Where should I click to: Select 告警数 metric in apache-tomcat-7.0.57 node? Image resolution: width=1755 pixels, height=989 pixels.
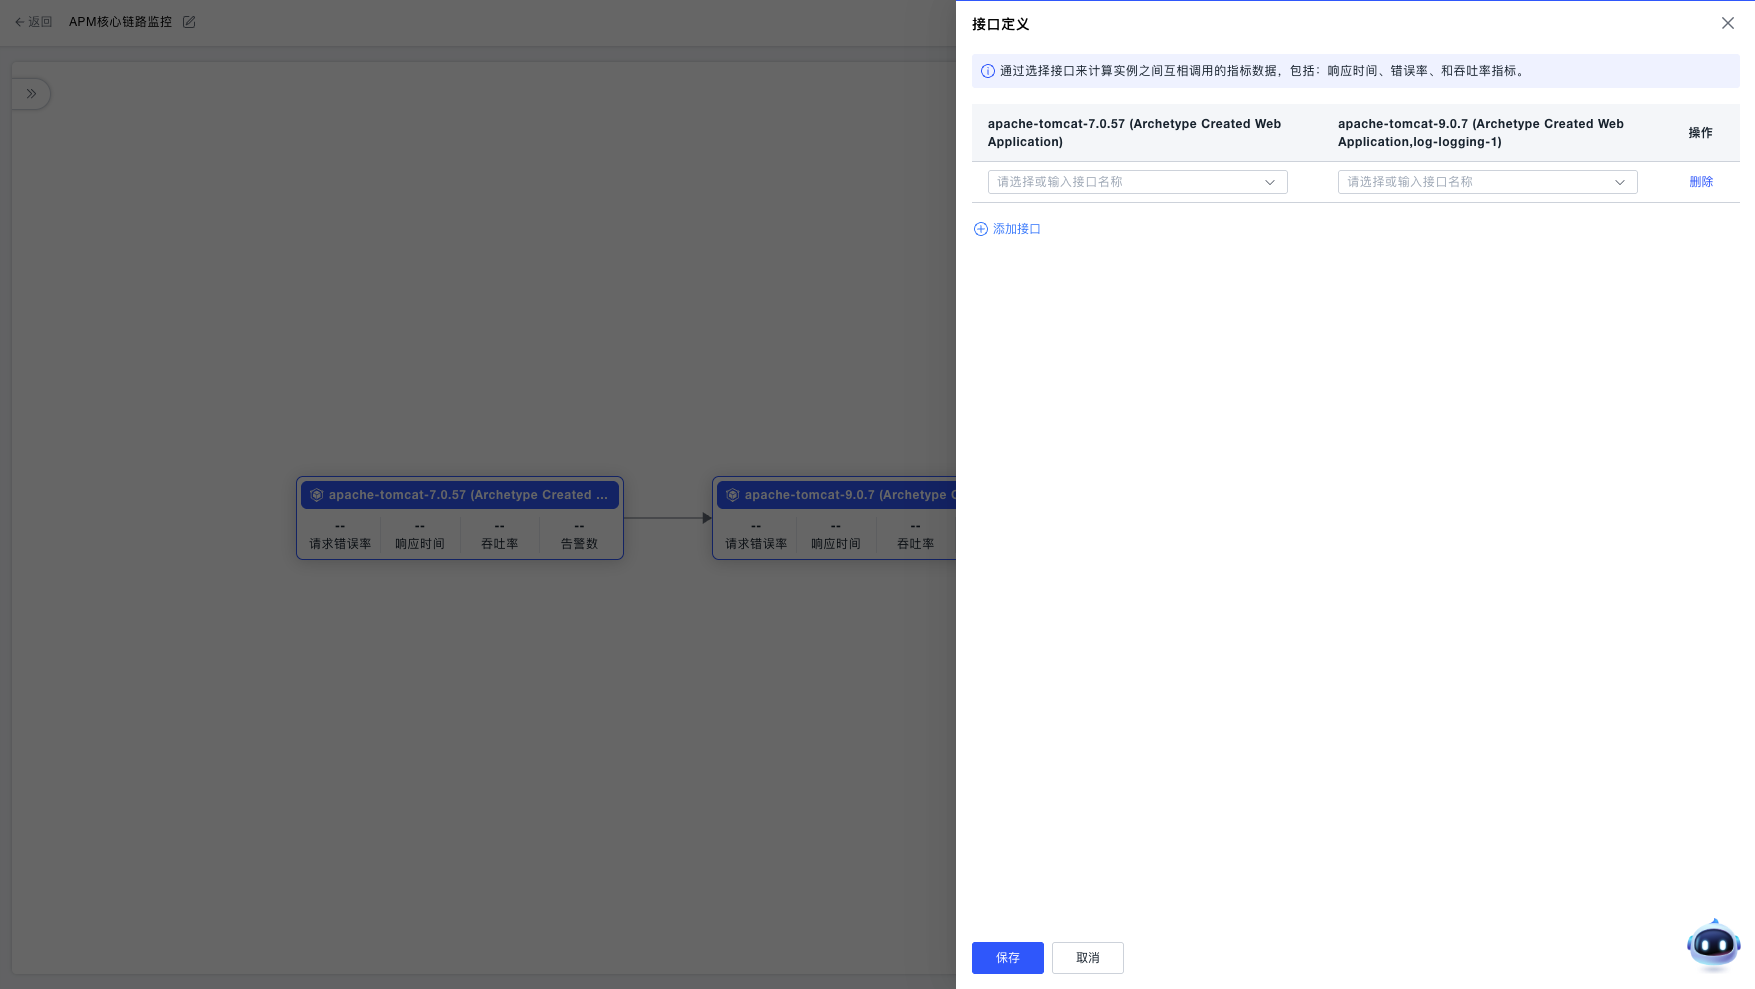579,537
